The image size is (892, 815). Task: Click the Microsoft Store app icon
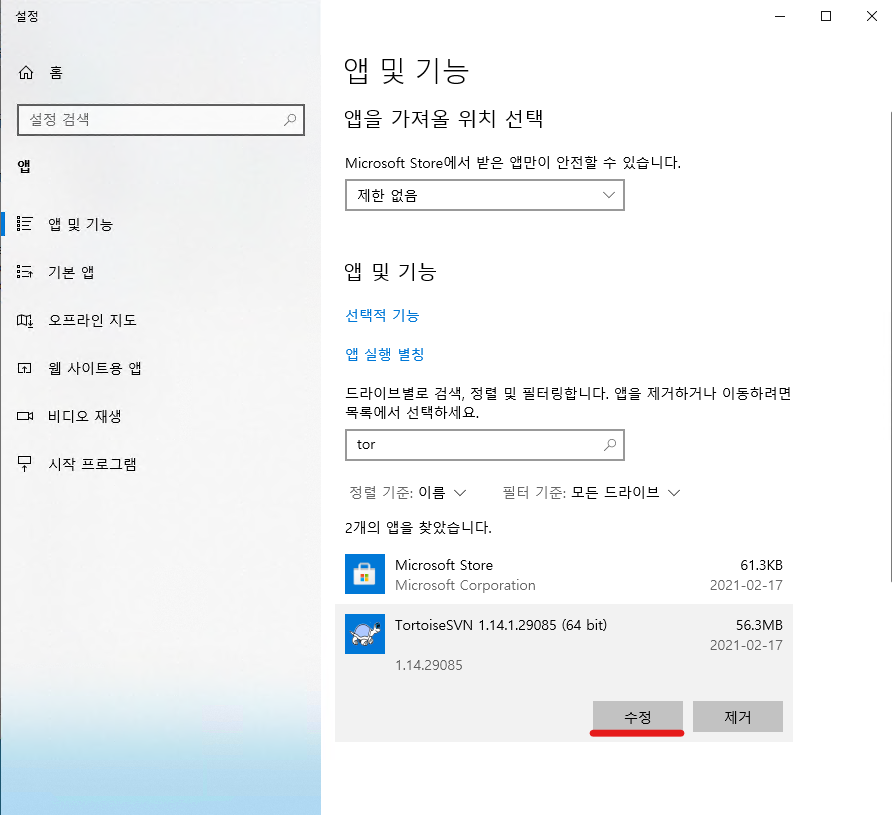tap(365, 574)
